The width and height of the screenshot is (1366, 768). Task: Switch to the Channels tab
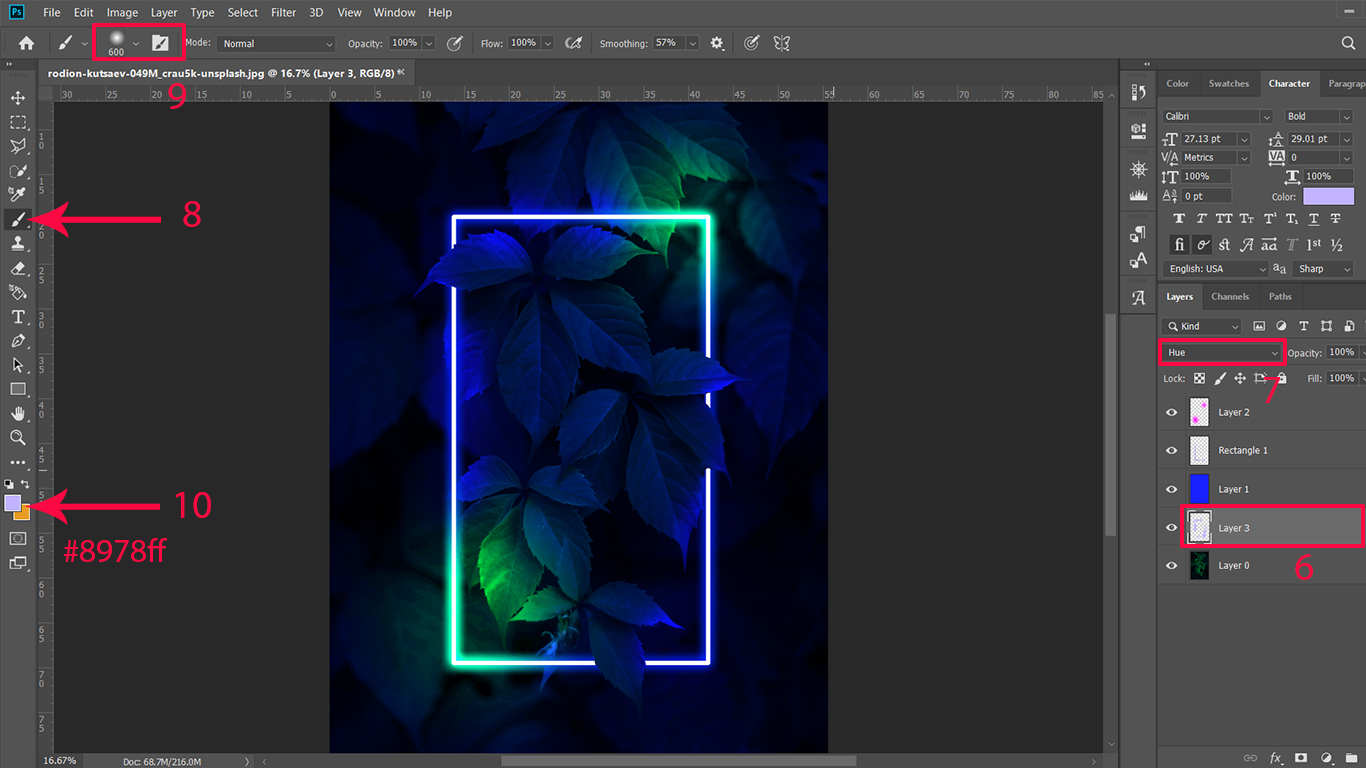(x=1229, y=297)
